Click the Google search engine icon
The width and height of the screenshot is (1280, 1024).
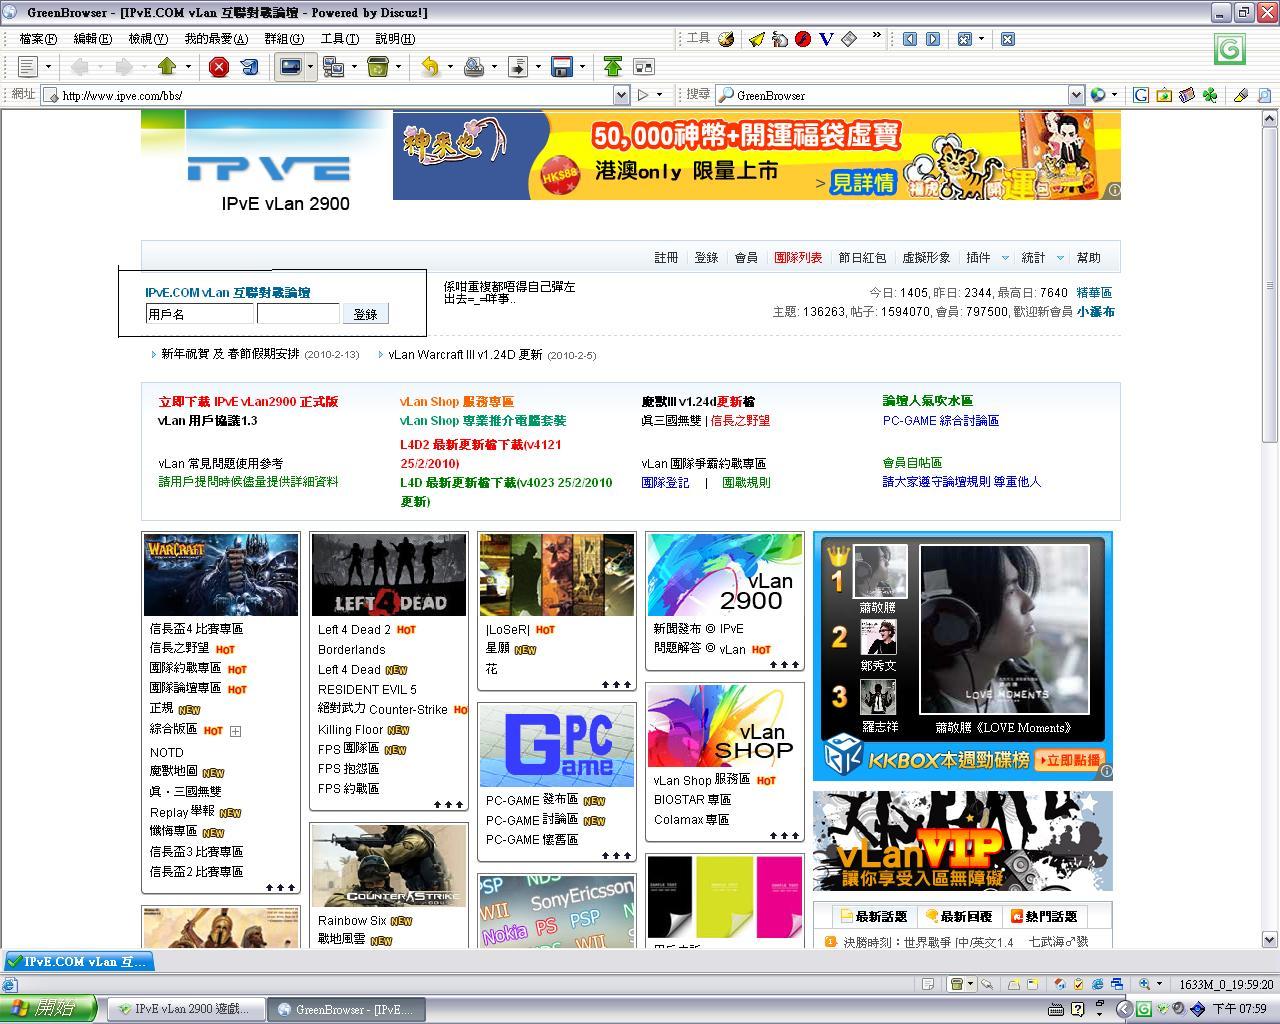coord(1140,95)
